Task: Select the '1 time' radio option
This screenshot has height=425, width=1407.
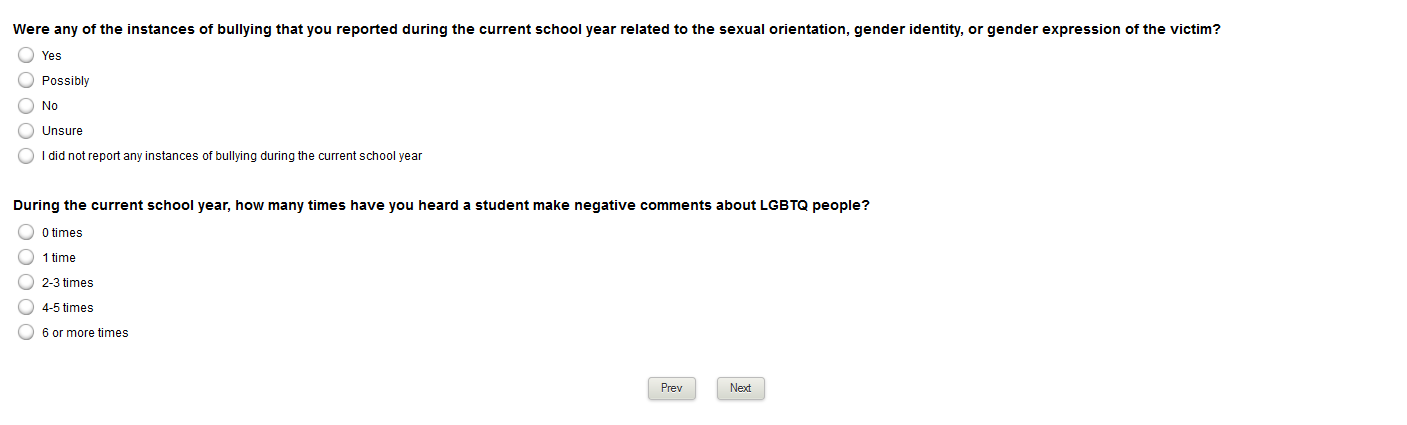Action: click(x=26, y=258)
